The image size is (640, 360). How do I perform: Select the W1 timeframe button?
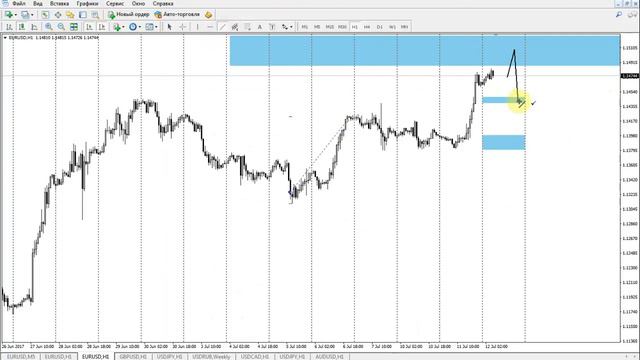[x=392, y=27]
